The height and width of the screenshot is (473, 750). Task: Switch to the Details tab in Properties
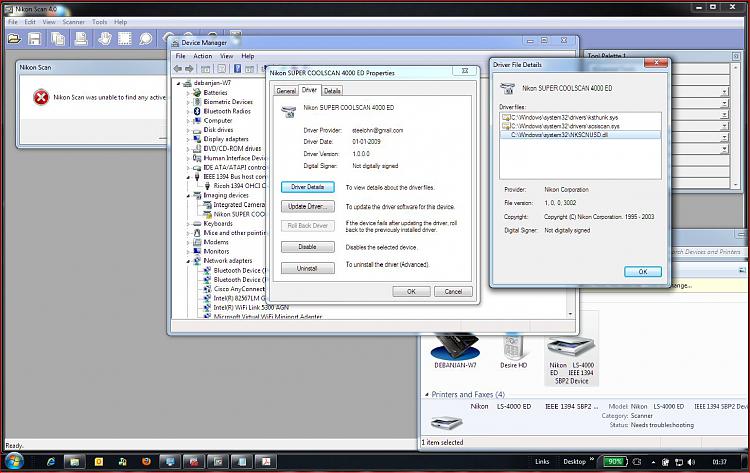[x=332, y=91]
